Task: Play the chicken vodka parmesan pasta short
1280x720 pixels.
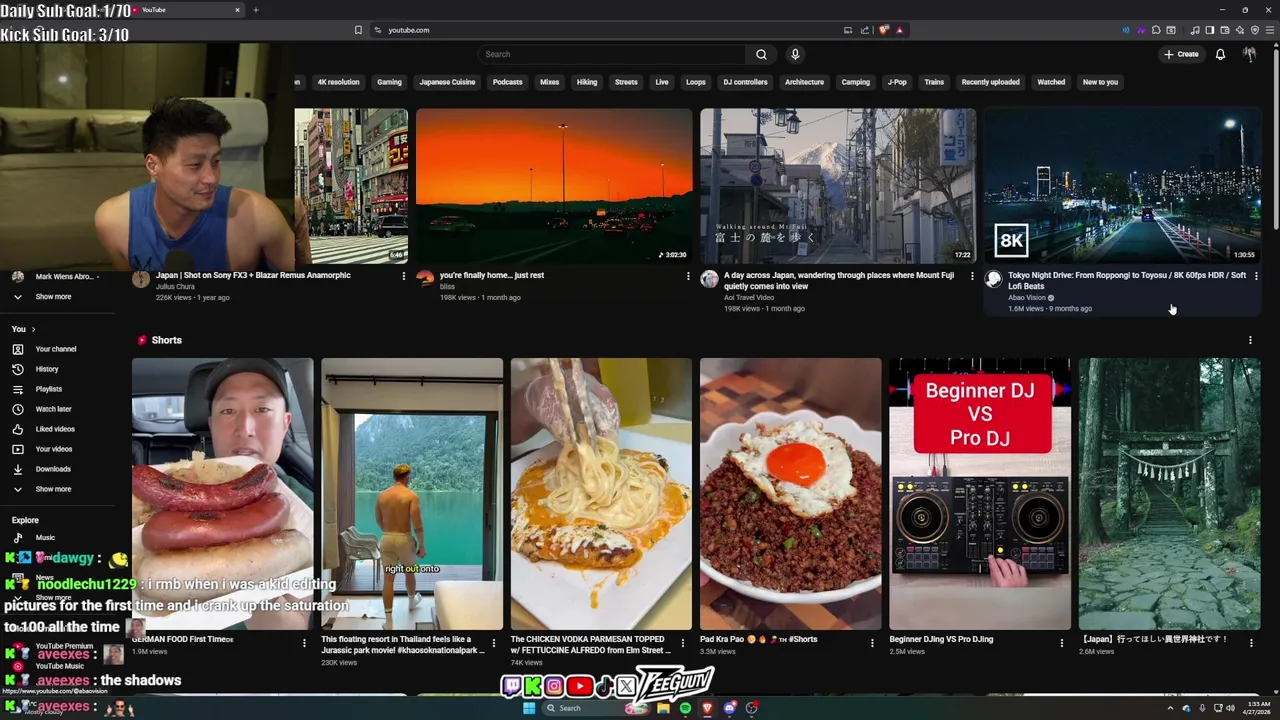Action: point(601,494)
